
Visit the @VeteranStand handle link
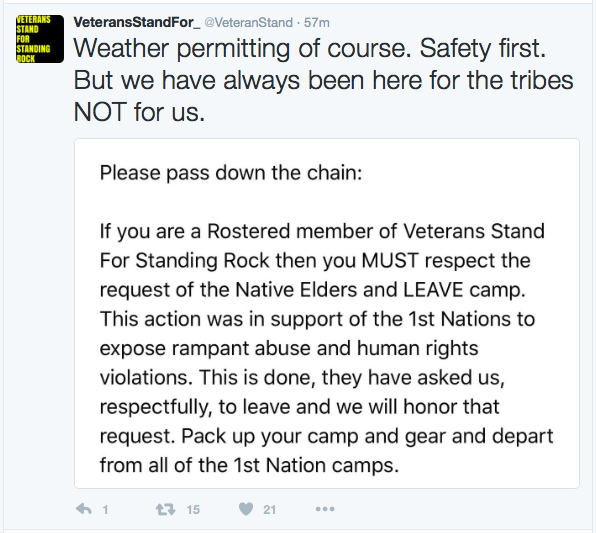click(x=249, y=23)
